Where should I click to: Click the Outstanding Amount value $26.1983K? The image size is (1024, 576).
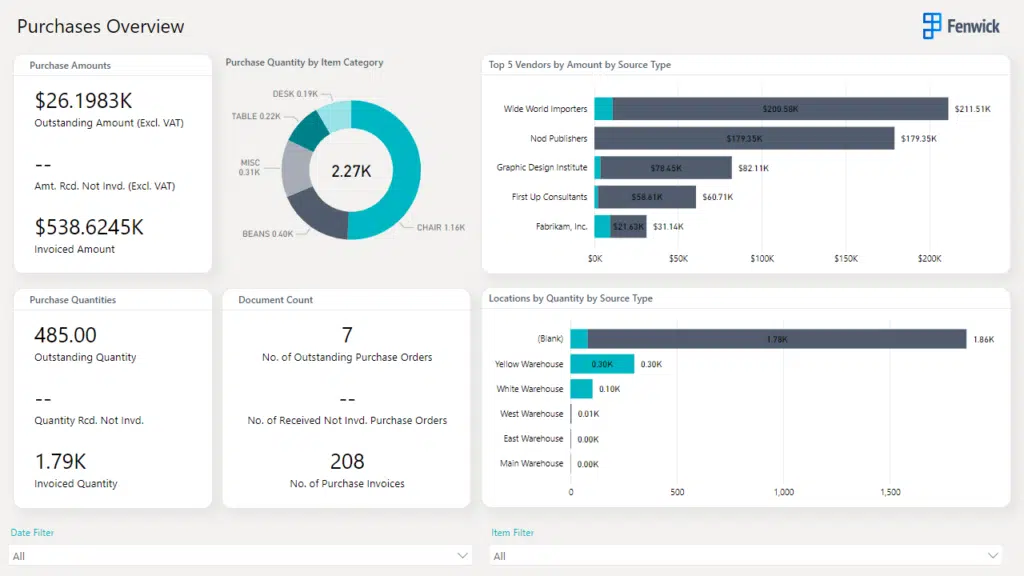84,101
